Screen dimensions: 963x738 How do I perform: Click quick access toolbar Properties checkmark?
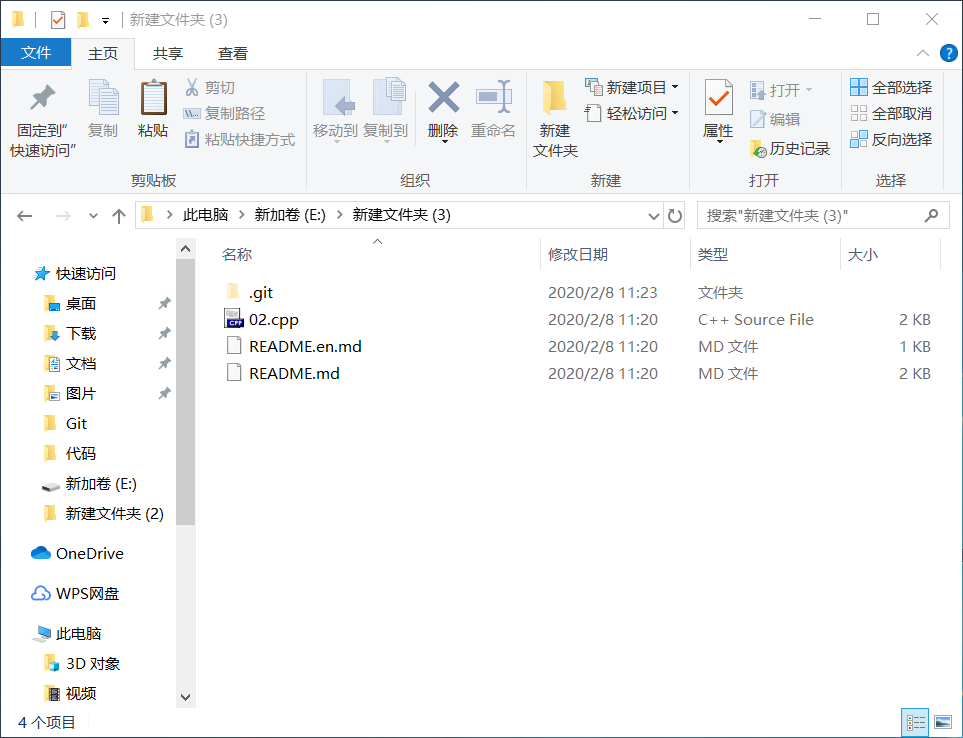coord(58,20)
